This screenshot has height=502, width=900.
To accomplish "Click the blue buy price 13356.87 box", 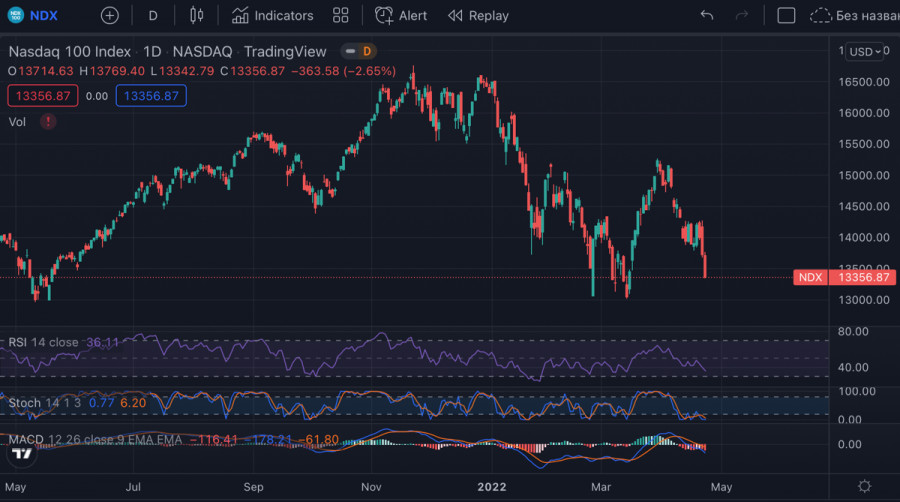I will (151, 96).
